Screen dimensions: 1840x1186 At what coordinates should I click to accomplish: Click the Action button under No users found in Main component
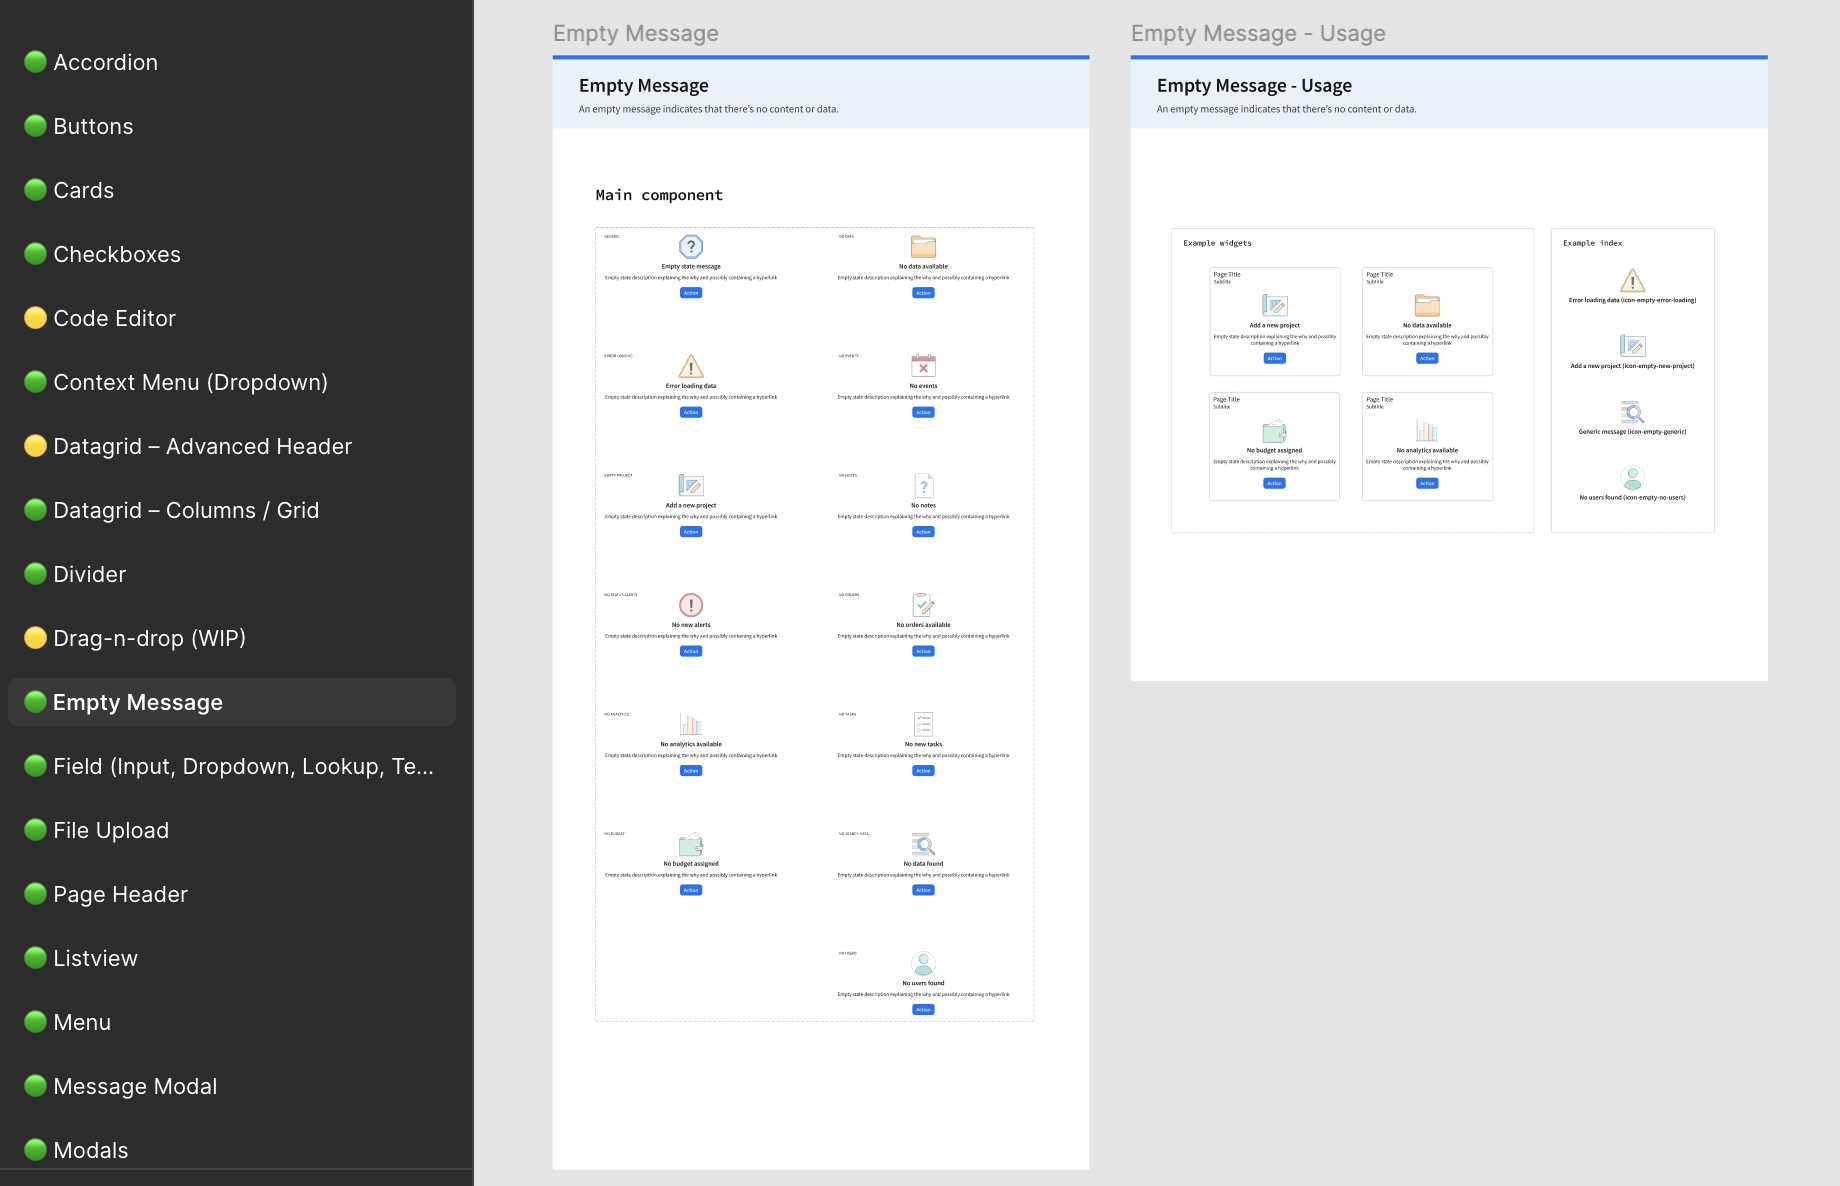coord(923,1010)
